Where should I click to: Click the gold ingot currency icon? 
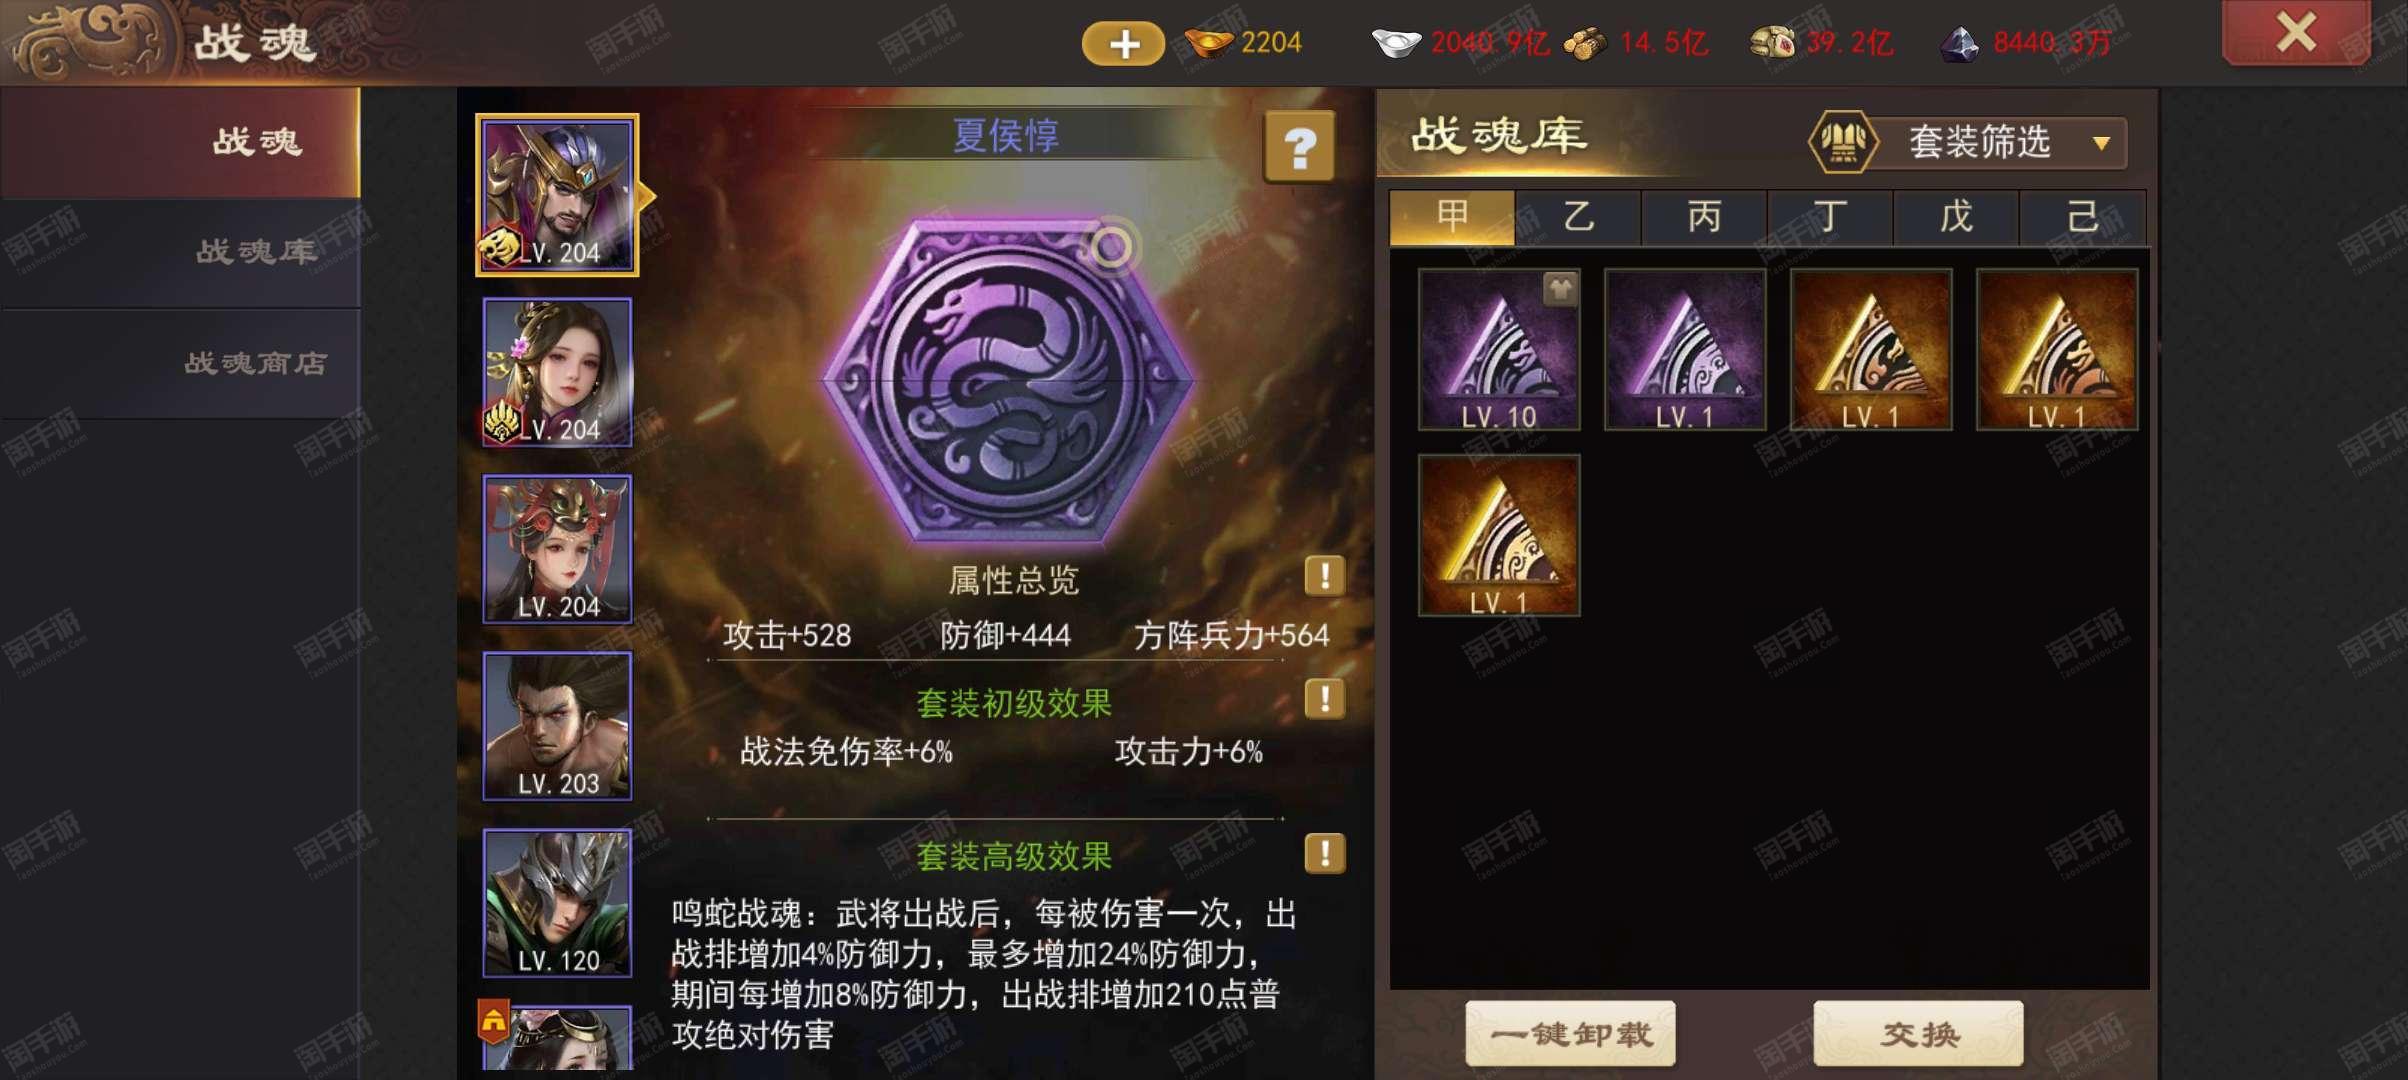point(1208,43)
